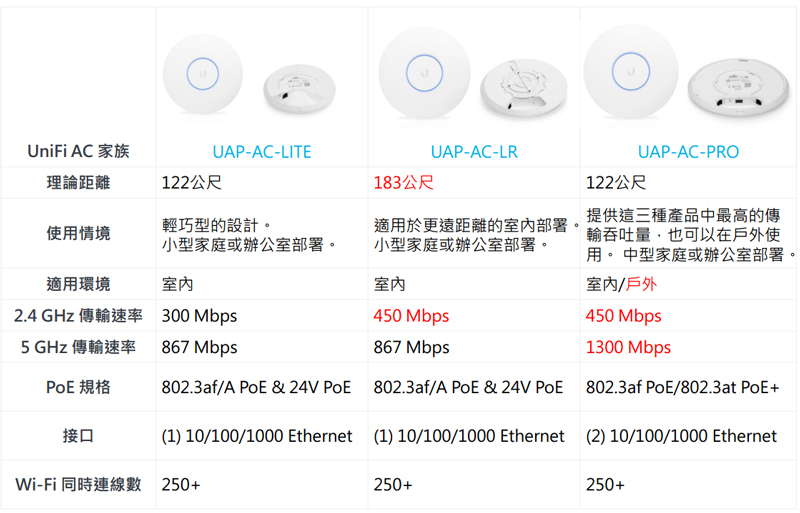Select the Wi-Fi 同時連線數 row label
Viewport: 800px width, 513px height.
(78, 484)
